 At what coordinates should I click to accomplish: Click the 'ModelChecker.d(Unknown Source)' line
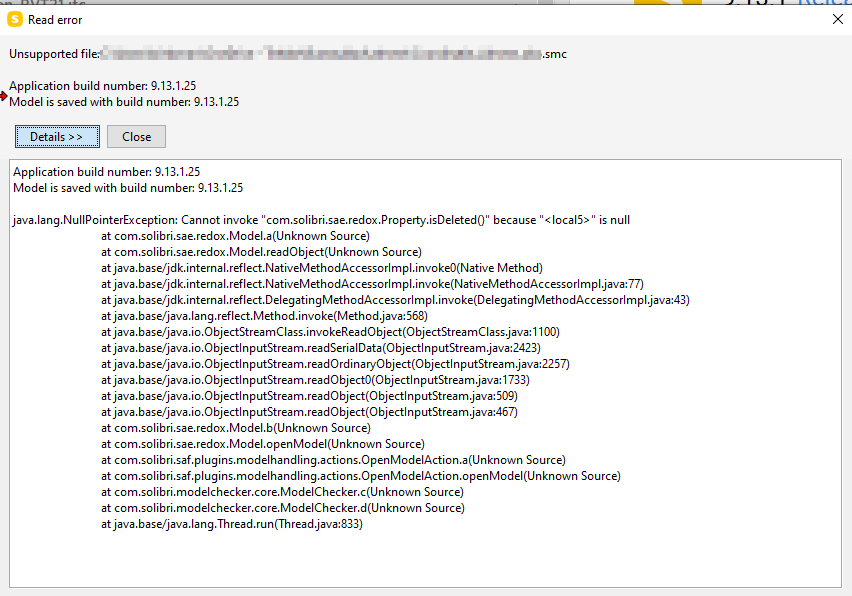click(283, 509)
